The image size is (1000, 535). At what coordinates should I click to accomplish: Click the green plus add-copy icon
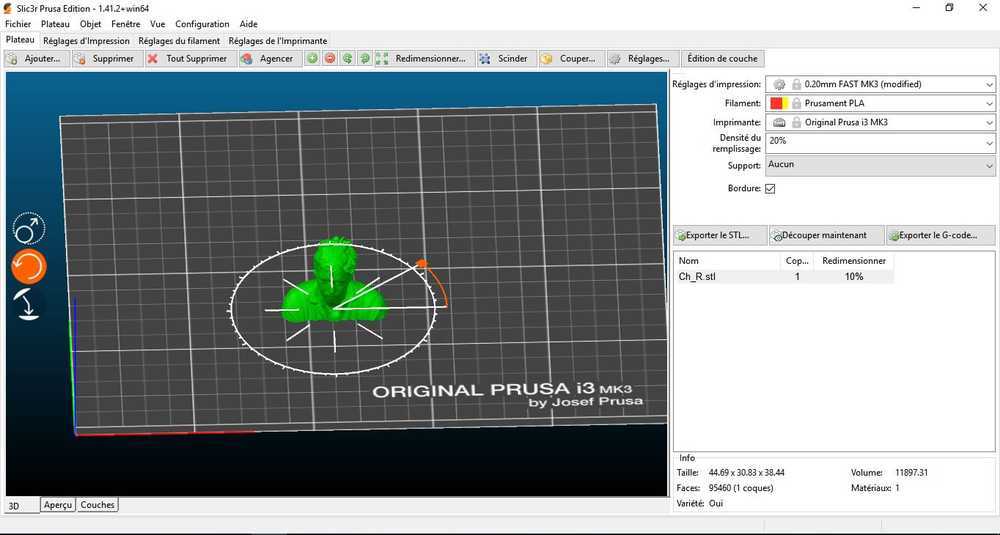pyautogui.click(x=312, y=59)
